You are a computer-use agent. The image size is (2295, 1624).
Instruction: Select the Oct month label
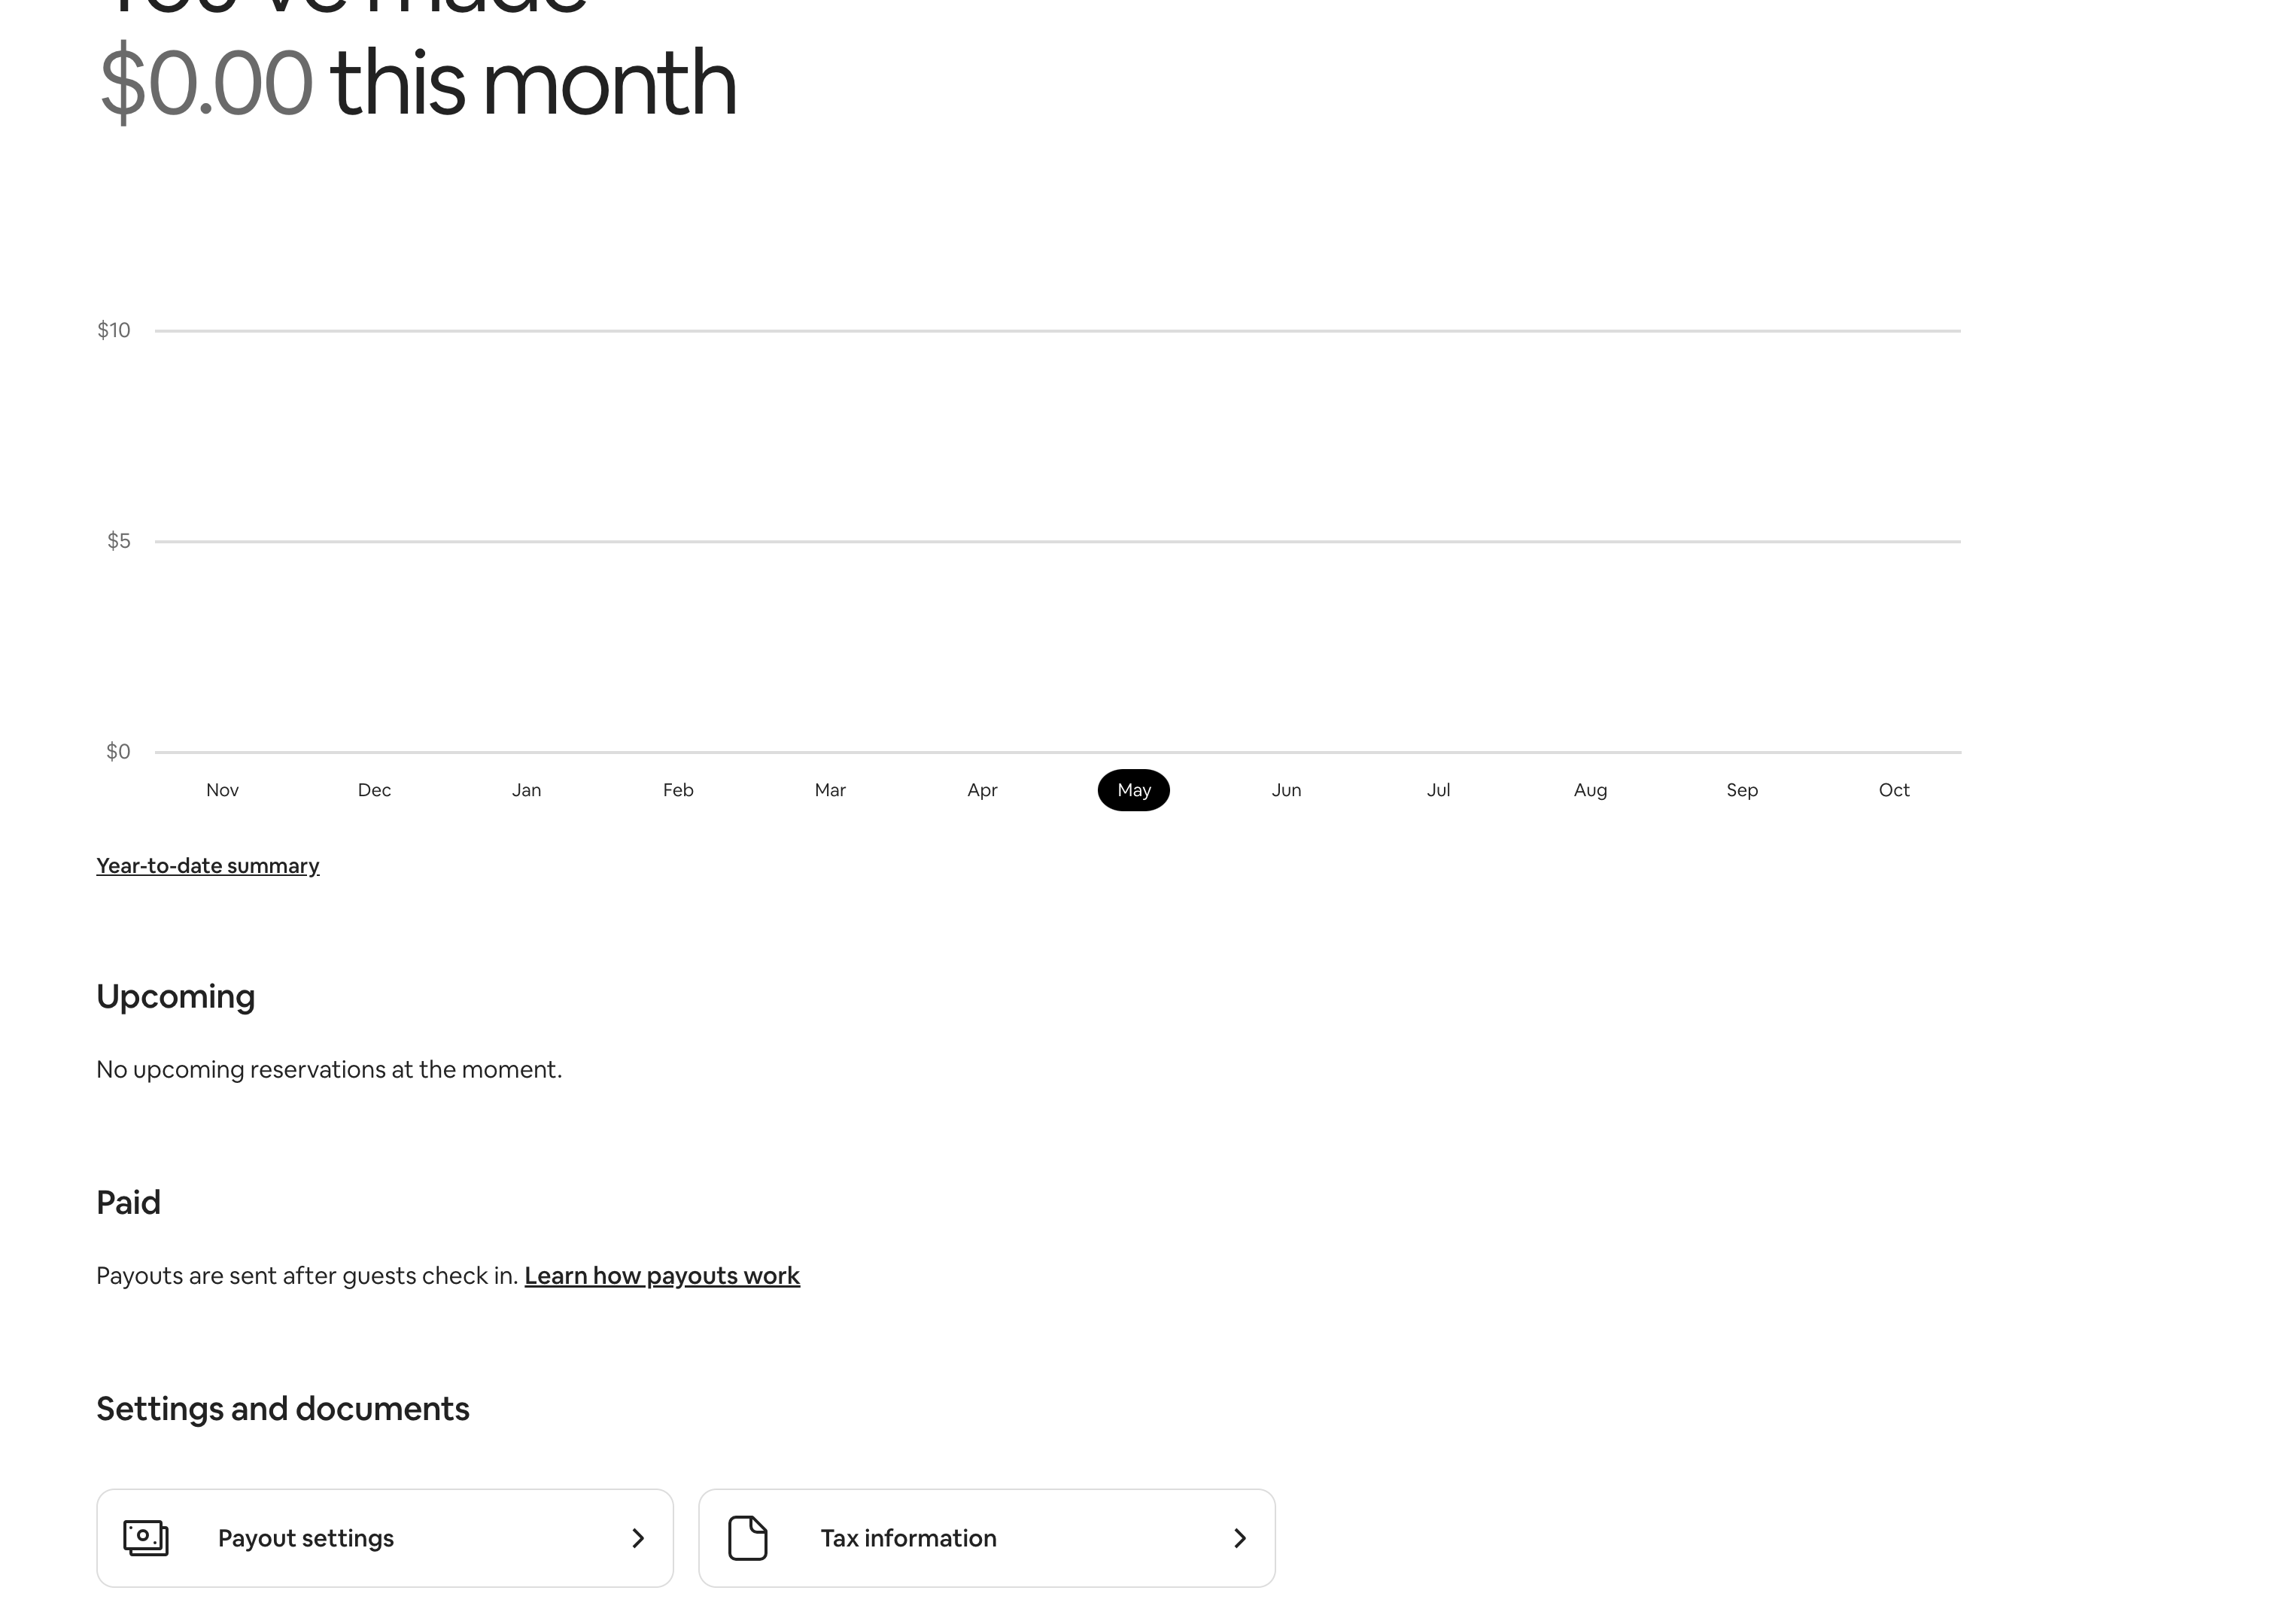point(1894,790)
